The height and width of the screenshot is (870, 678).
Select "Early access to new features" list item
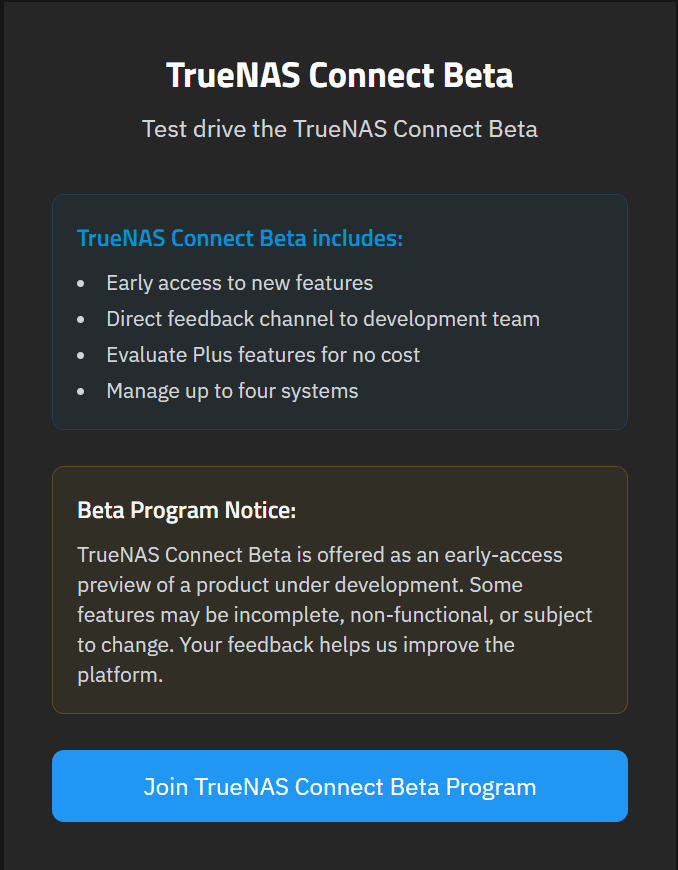tap(240, 283)
